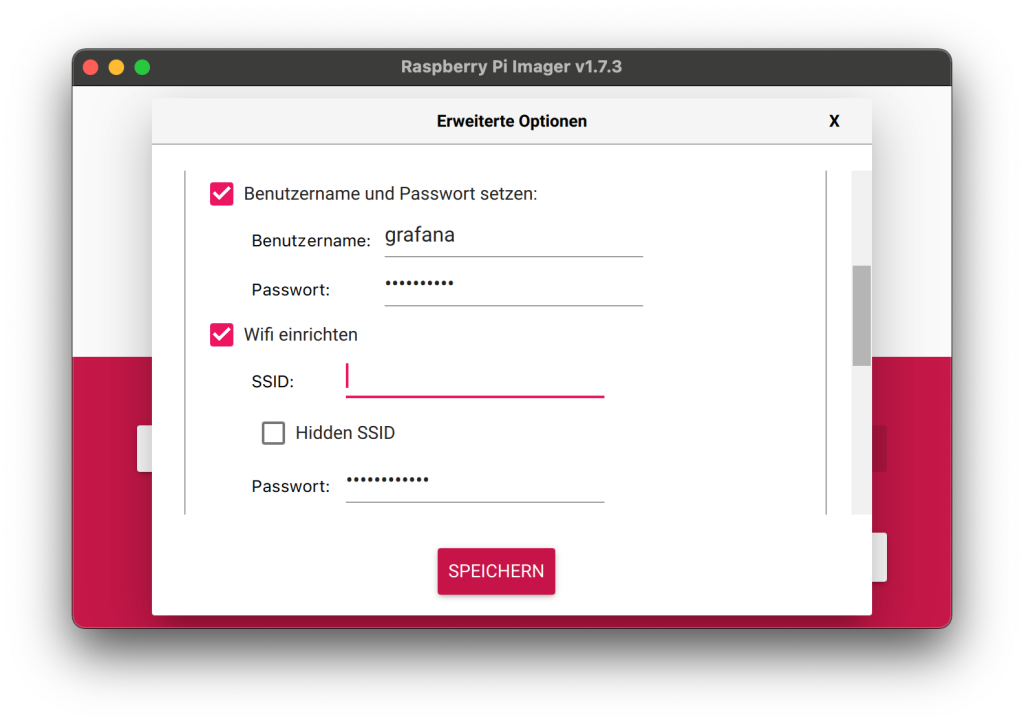Click the Raspberry Pi Imager title bar

[x=511, y=66]
